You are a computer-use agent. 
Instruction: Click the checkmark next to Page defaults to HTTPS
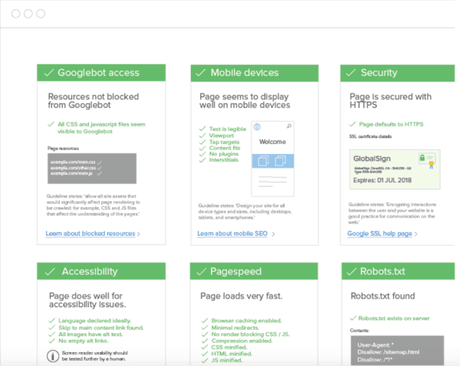pos(352,124)
